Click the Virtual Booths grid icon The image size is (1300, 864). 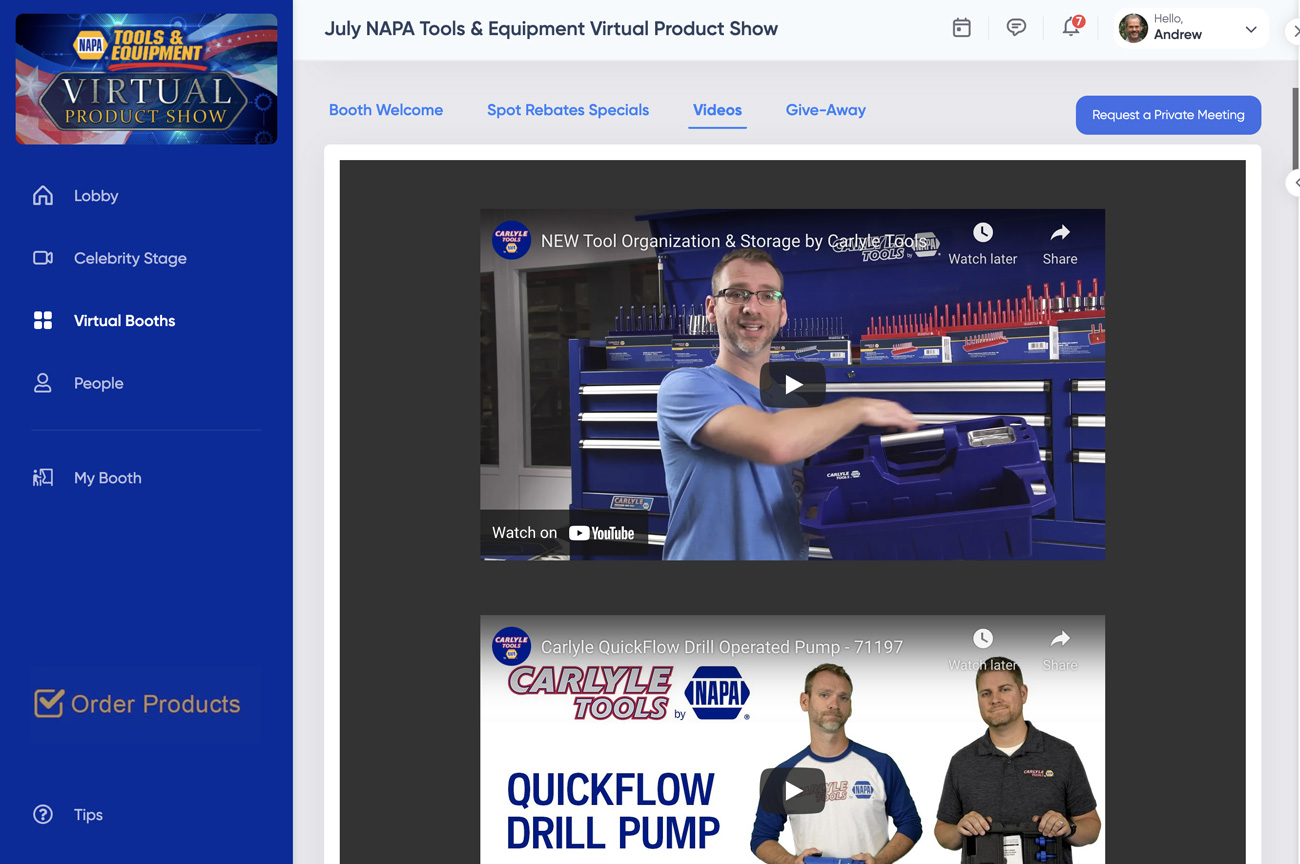pos(43,321)
